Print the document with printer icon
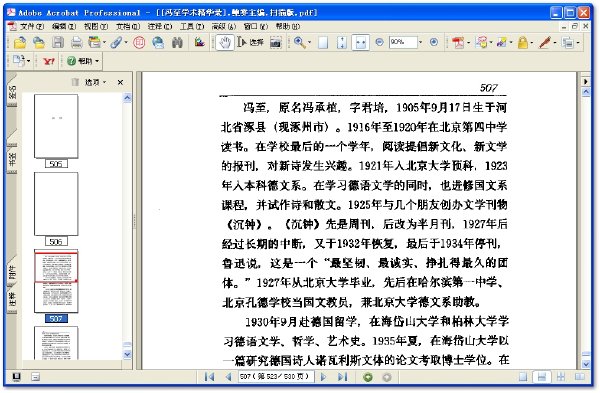Image resolution: width=600 pixels, height=393 pixels. click(x=77, y=42)
